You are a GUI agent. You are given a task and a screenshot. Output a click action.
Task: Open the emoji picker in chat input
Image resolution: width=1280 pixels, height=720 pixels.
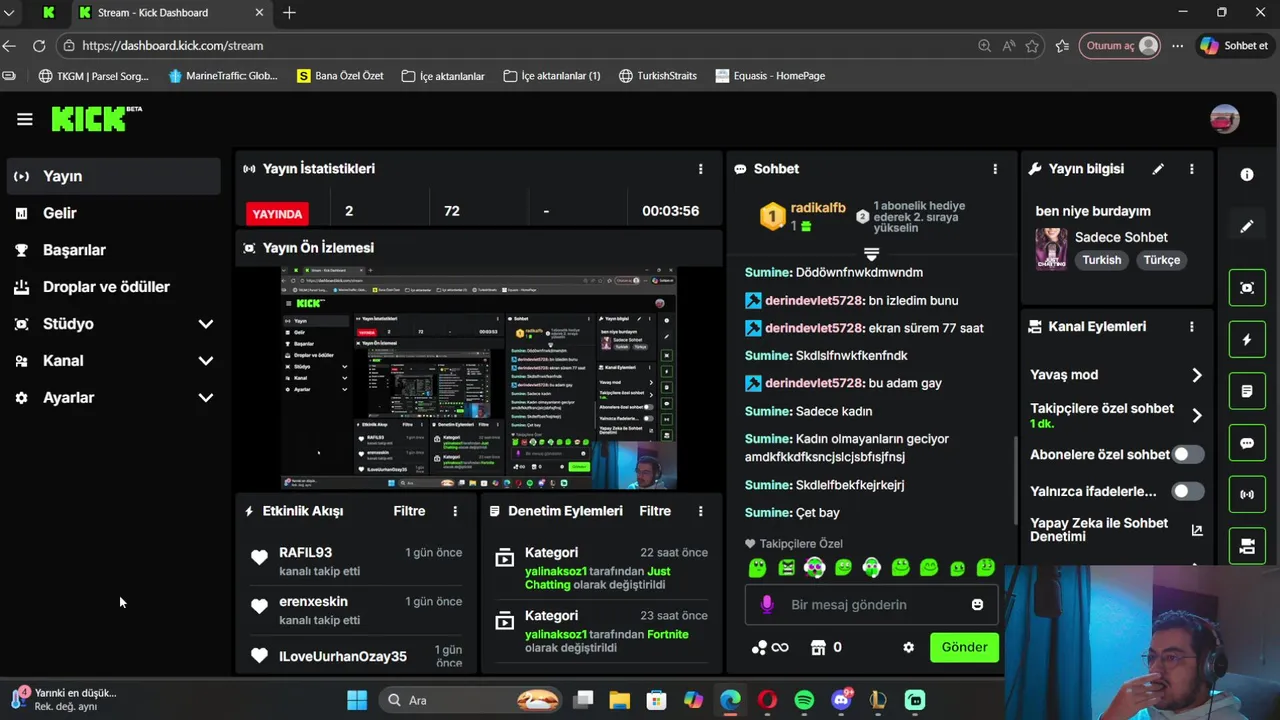pyautogui.click(x=977, y=604)
